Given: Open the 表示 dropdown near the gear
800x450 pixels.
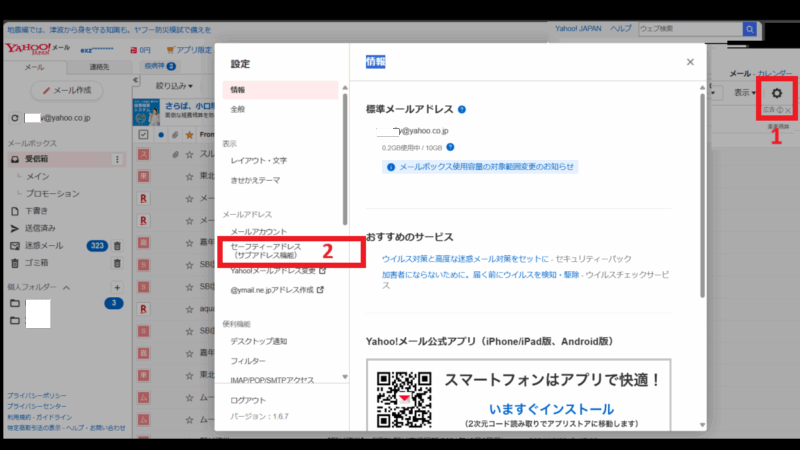Looking at the screenshot, I should (744, 93).
